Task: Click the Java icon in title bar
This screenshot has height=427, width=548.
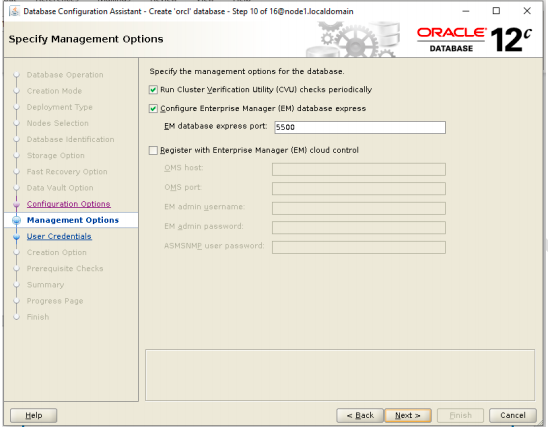Action: tap(15, 12)
